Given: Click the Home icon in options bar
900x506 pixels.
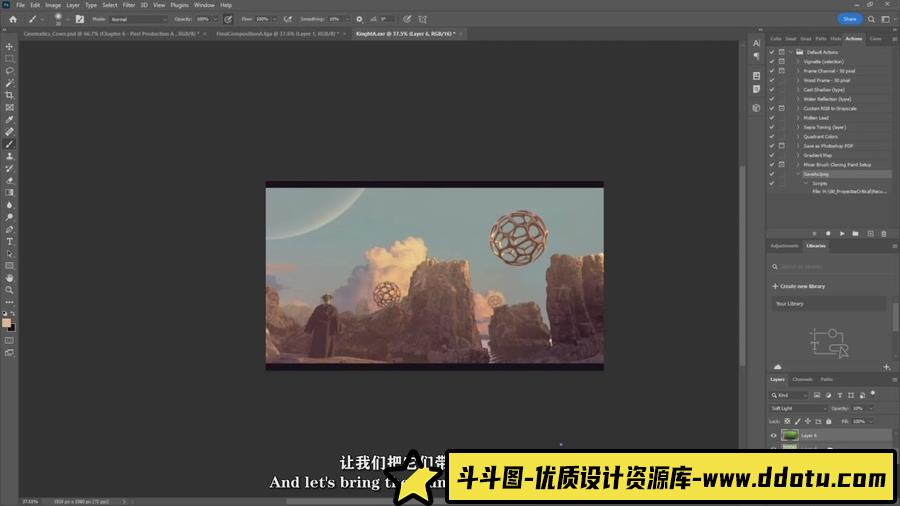Looking at the screenshot, I should coord(13,19).
